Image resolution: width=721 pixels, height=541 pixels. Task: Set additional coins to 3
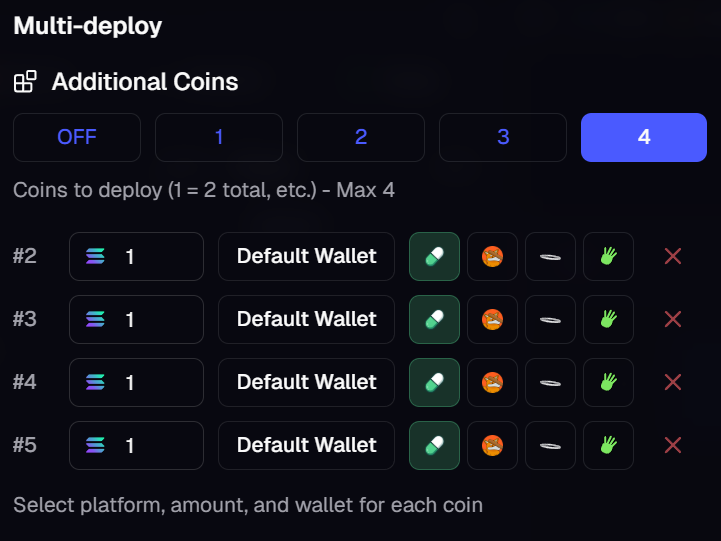[503, 137]
